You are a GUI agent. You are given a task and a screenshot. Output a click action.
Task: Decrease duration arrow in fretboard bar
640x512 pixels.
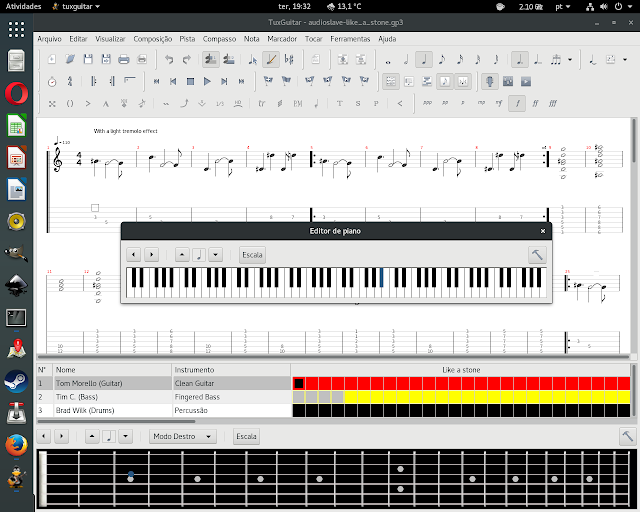click(92, 436)
